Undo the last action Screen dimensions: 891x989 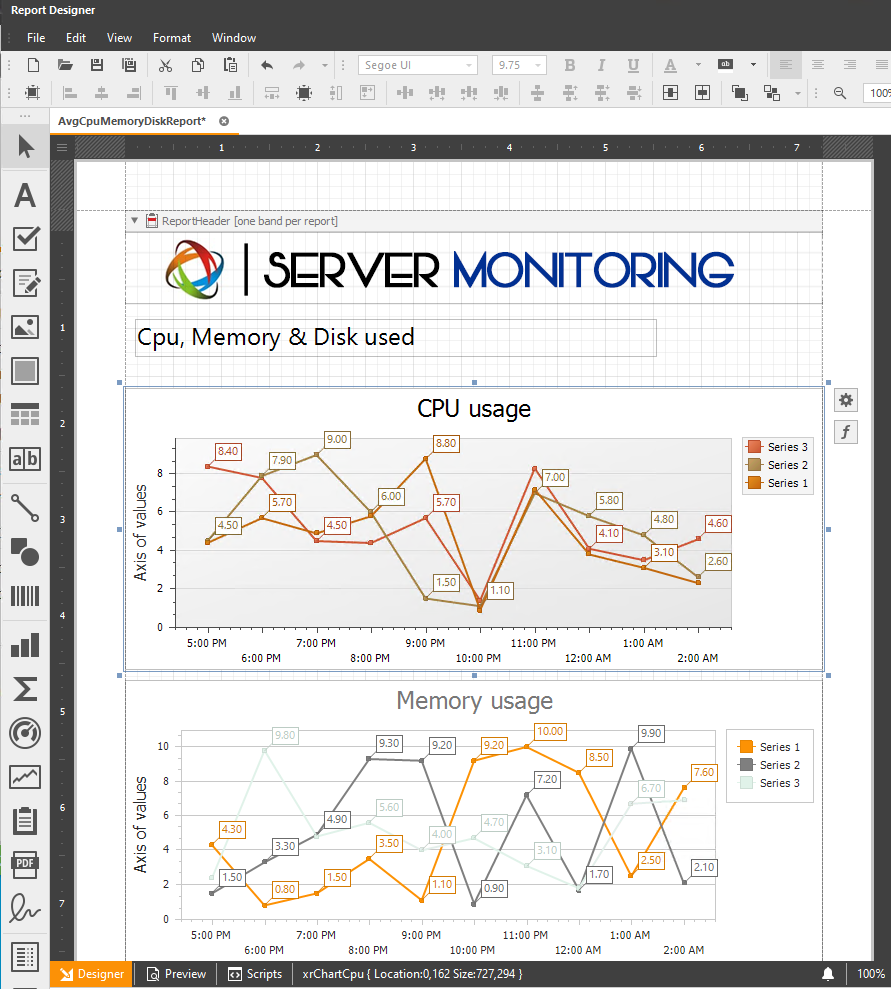[x=267, y=65]
